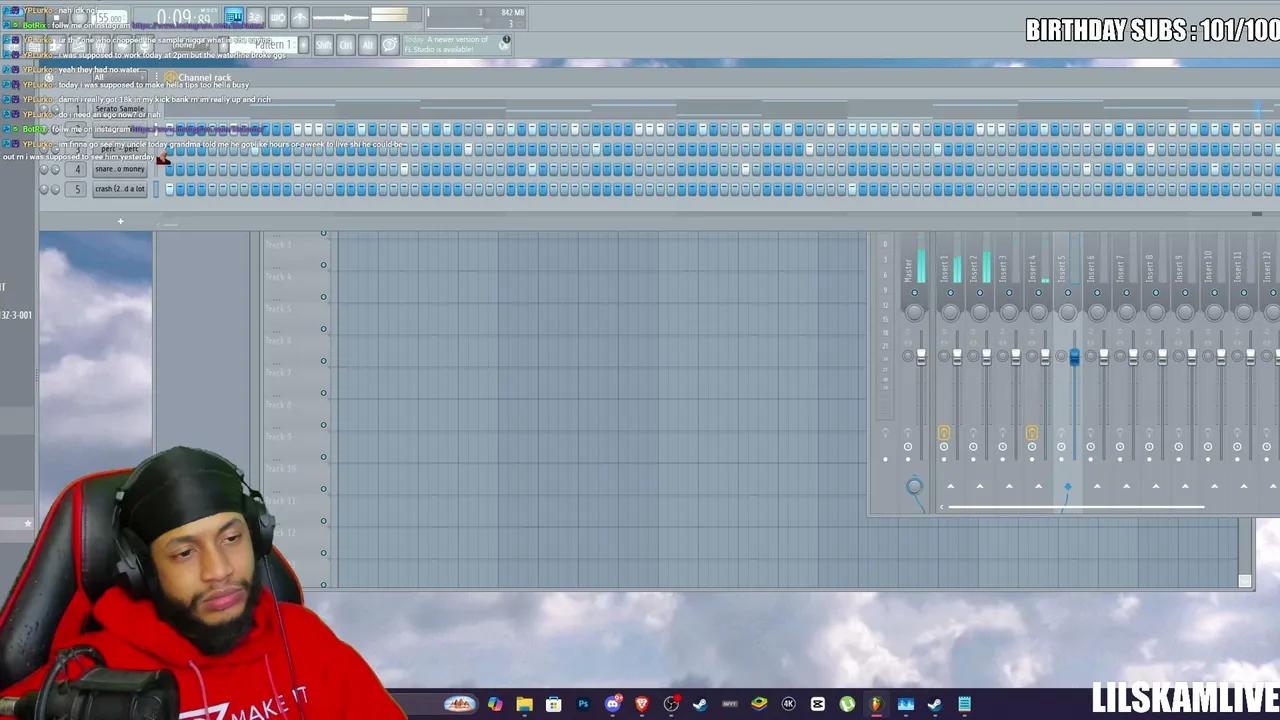
Task: Click the channel number 5 box
Action: point(77,189)
